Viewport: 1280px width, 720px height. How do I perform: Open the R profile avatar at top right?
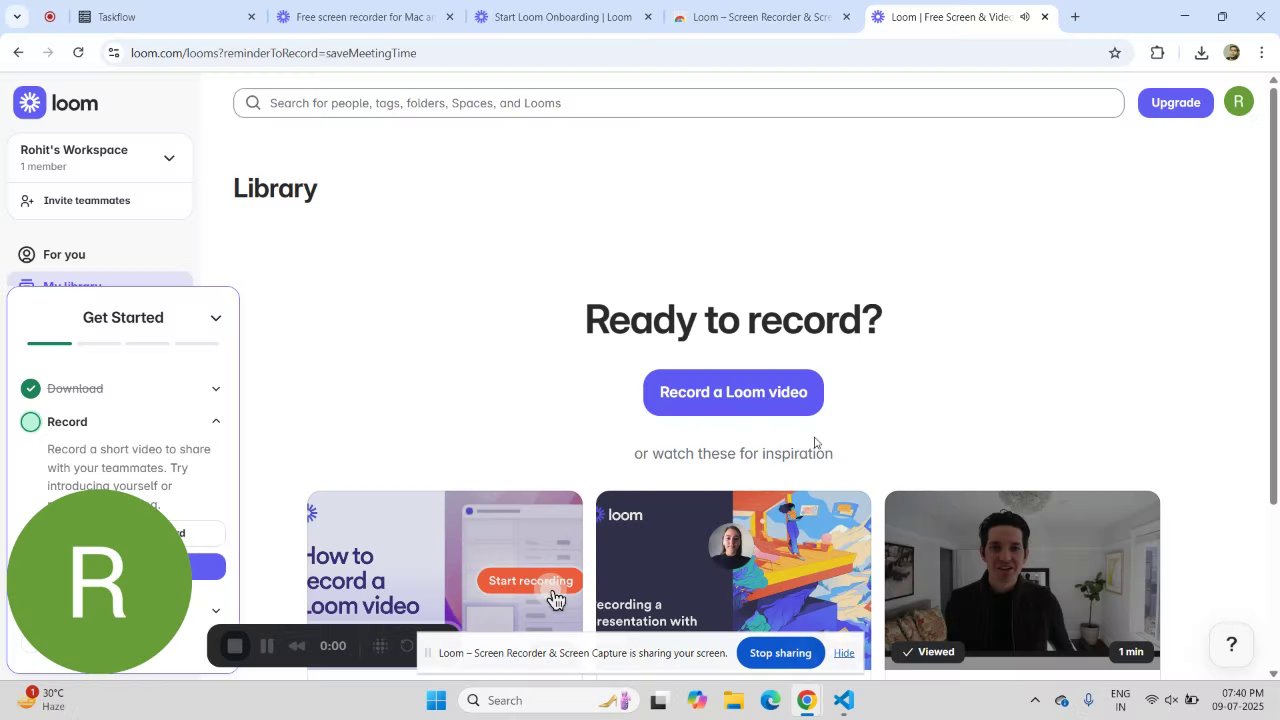click(1238, 102)
